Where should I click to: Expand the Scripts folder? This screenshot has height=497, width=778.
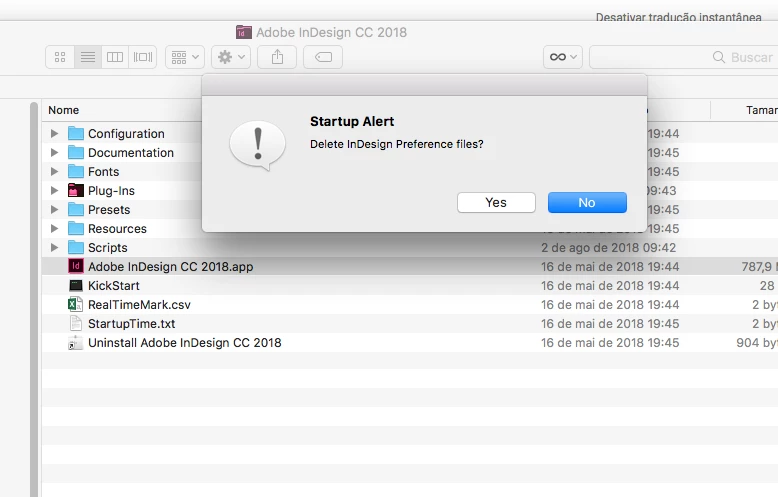tap(55, 248)
